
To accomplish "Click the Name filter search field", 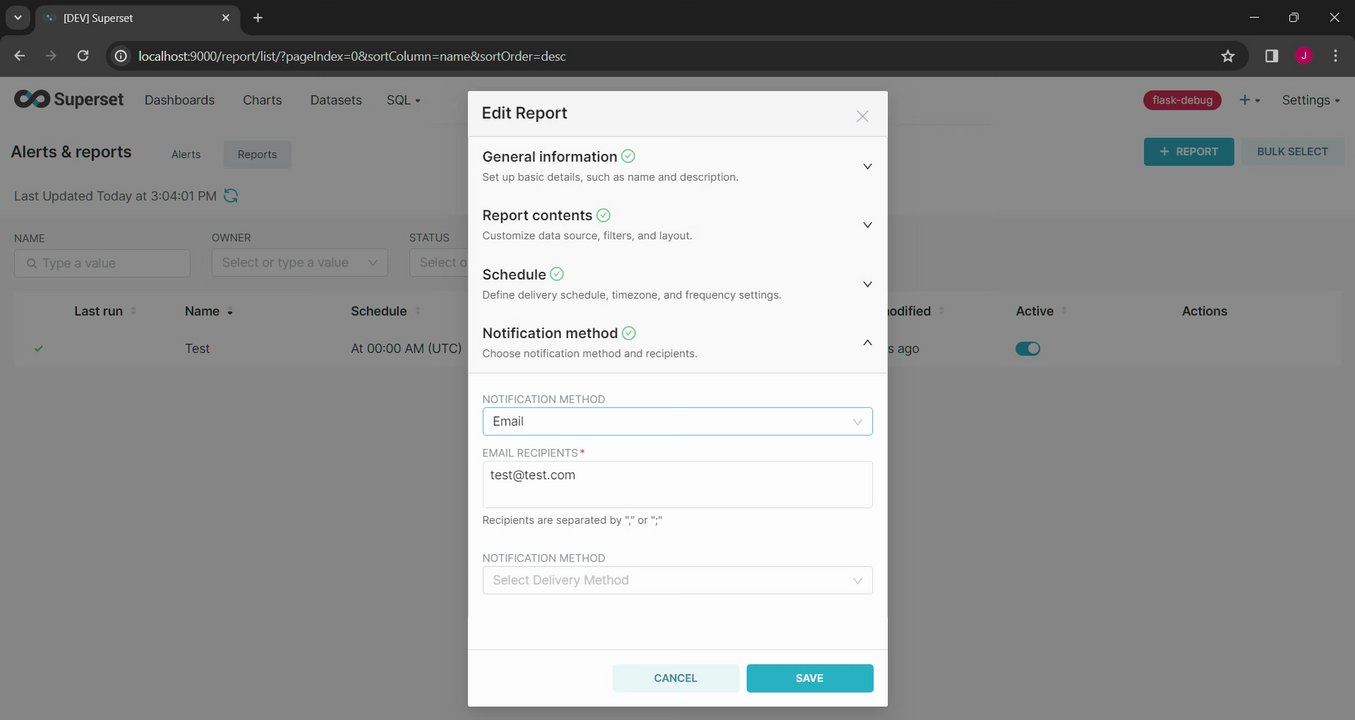I will 102,263.
